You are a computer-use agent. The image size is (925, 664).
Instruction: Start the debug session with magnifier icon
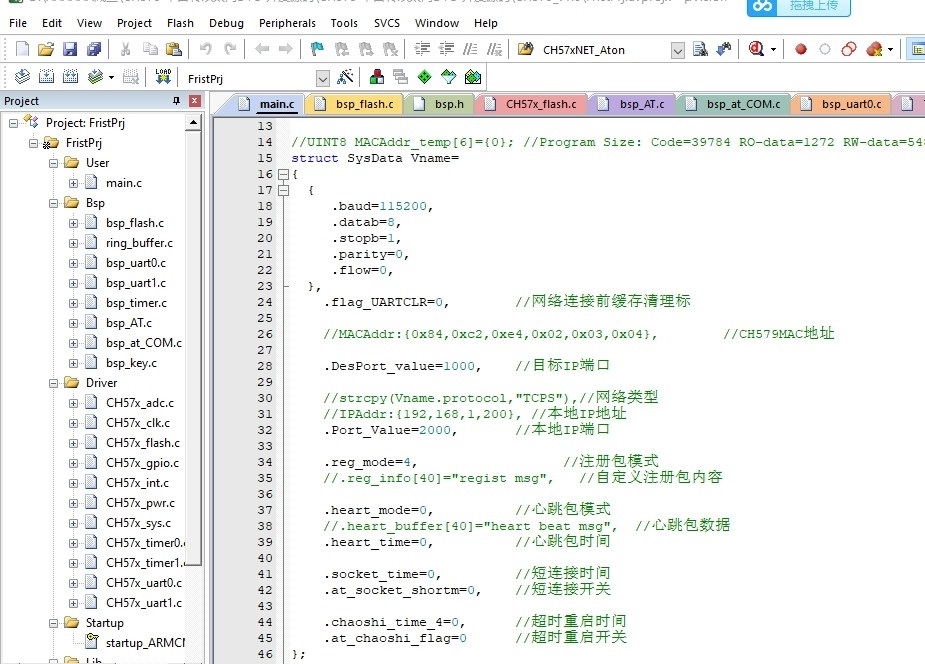pyautogui.click(x=757, y=49)
